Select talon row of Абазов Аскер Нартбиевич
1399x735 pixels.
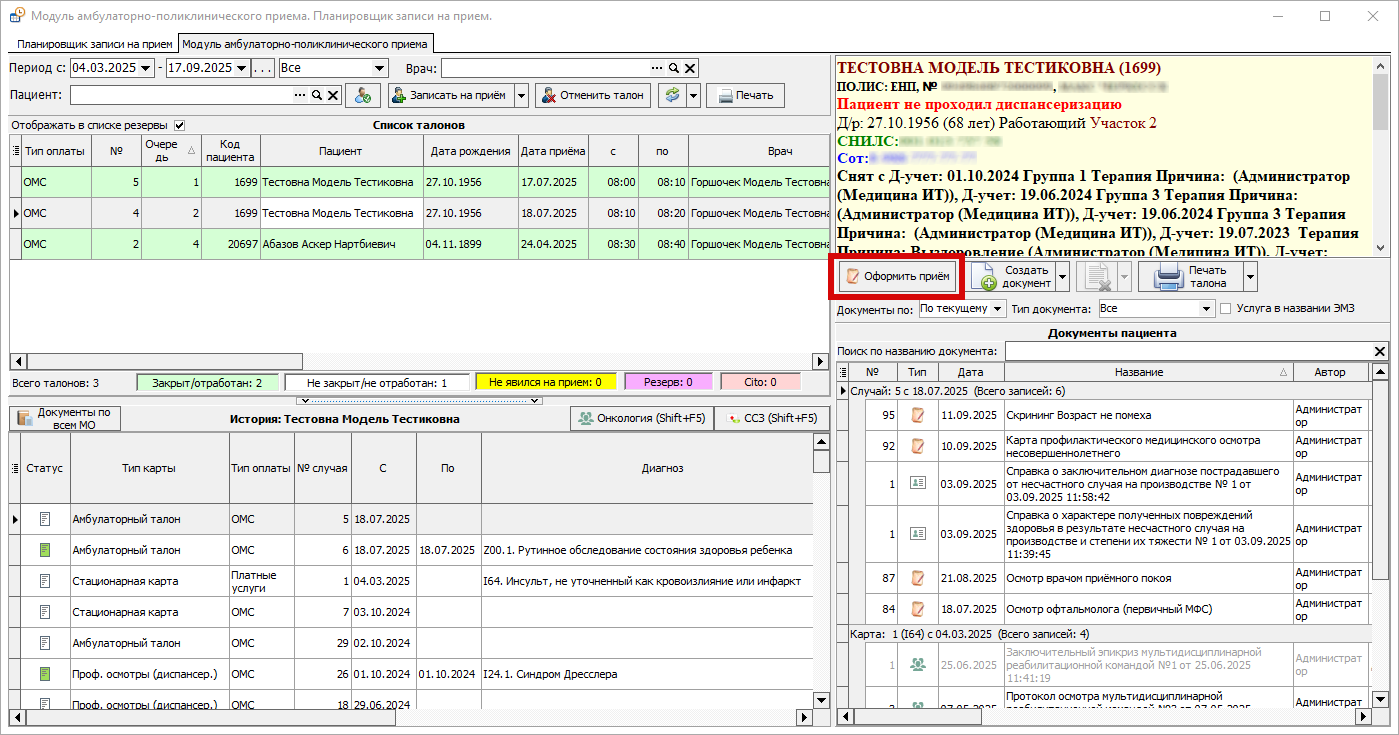pos(420,244)
